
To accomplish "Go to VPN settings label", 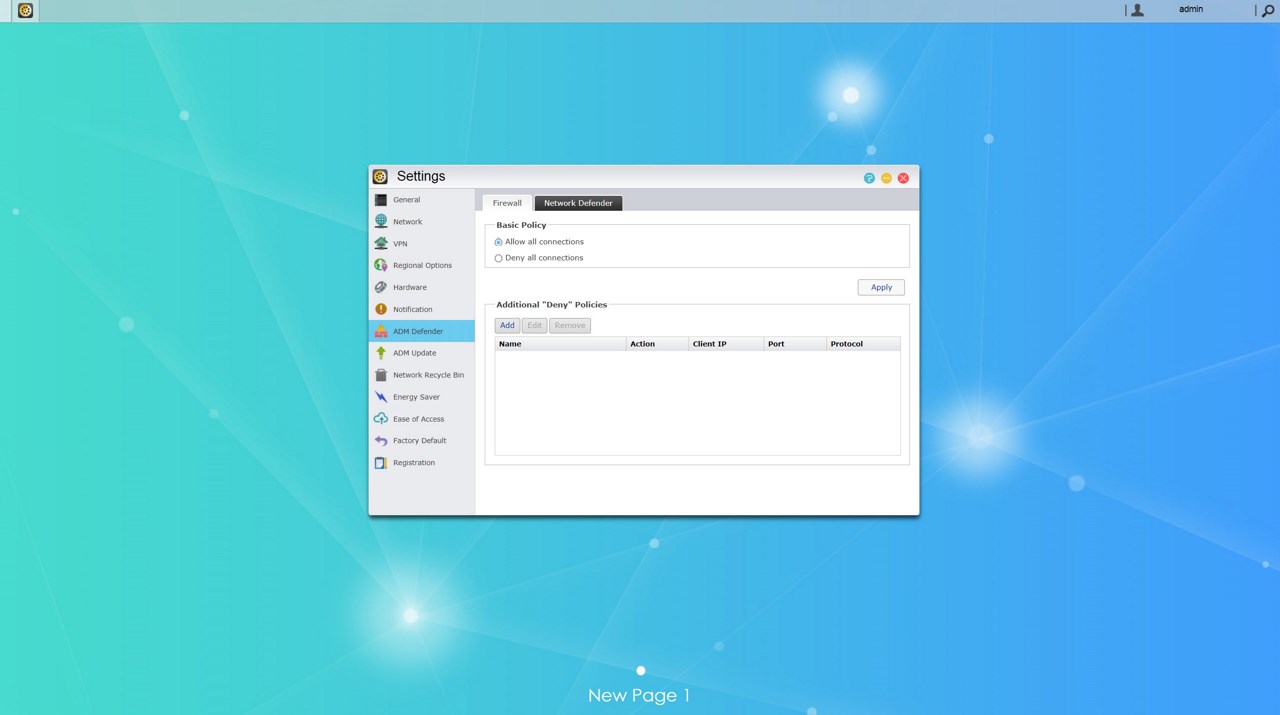I will (x=400, y=244).
